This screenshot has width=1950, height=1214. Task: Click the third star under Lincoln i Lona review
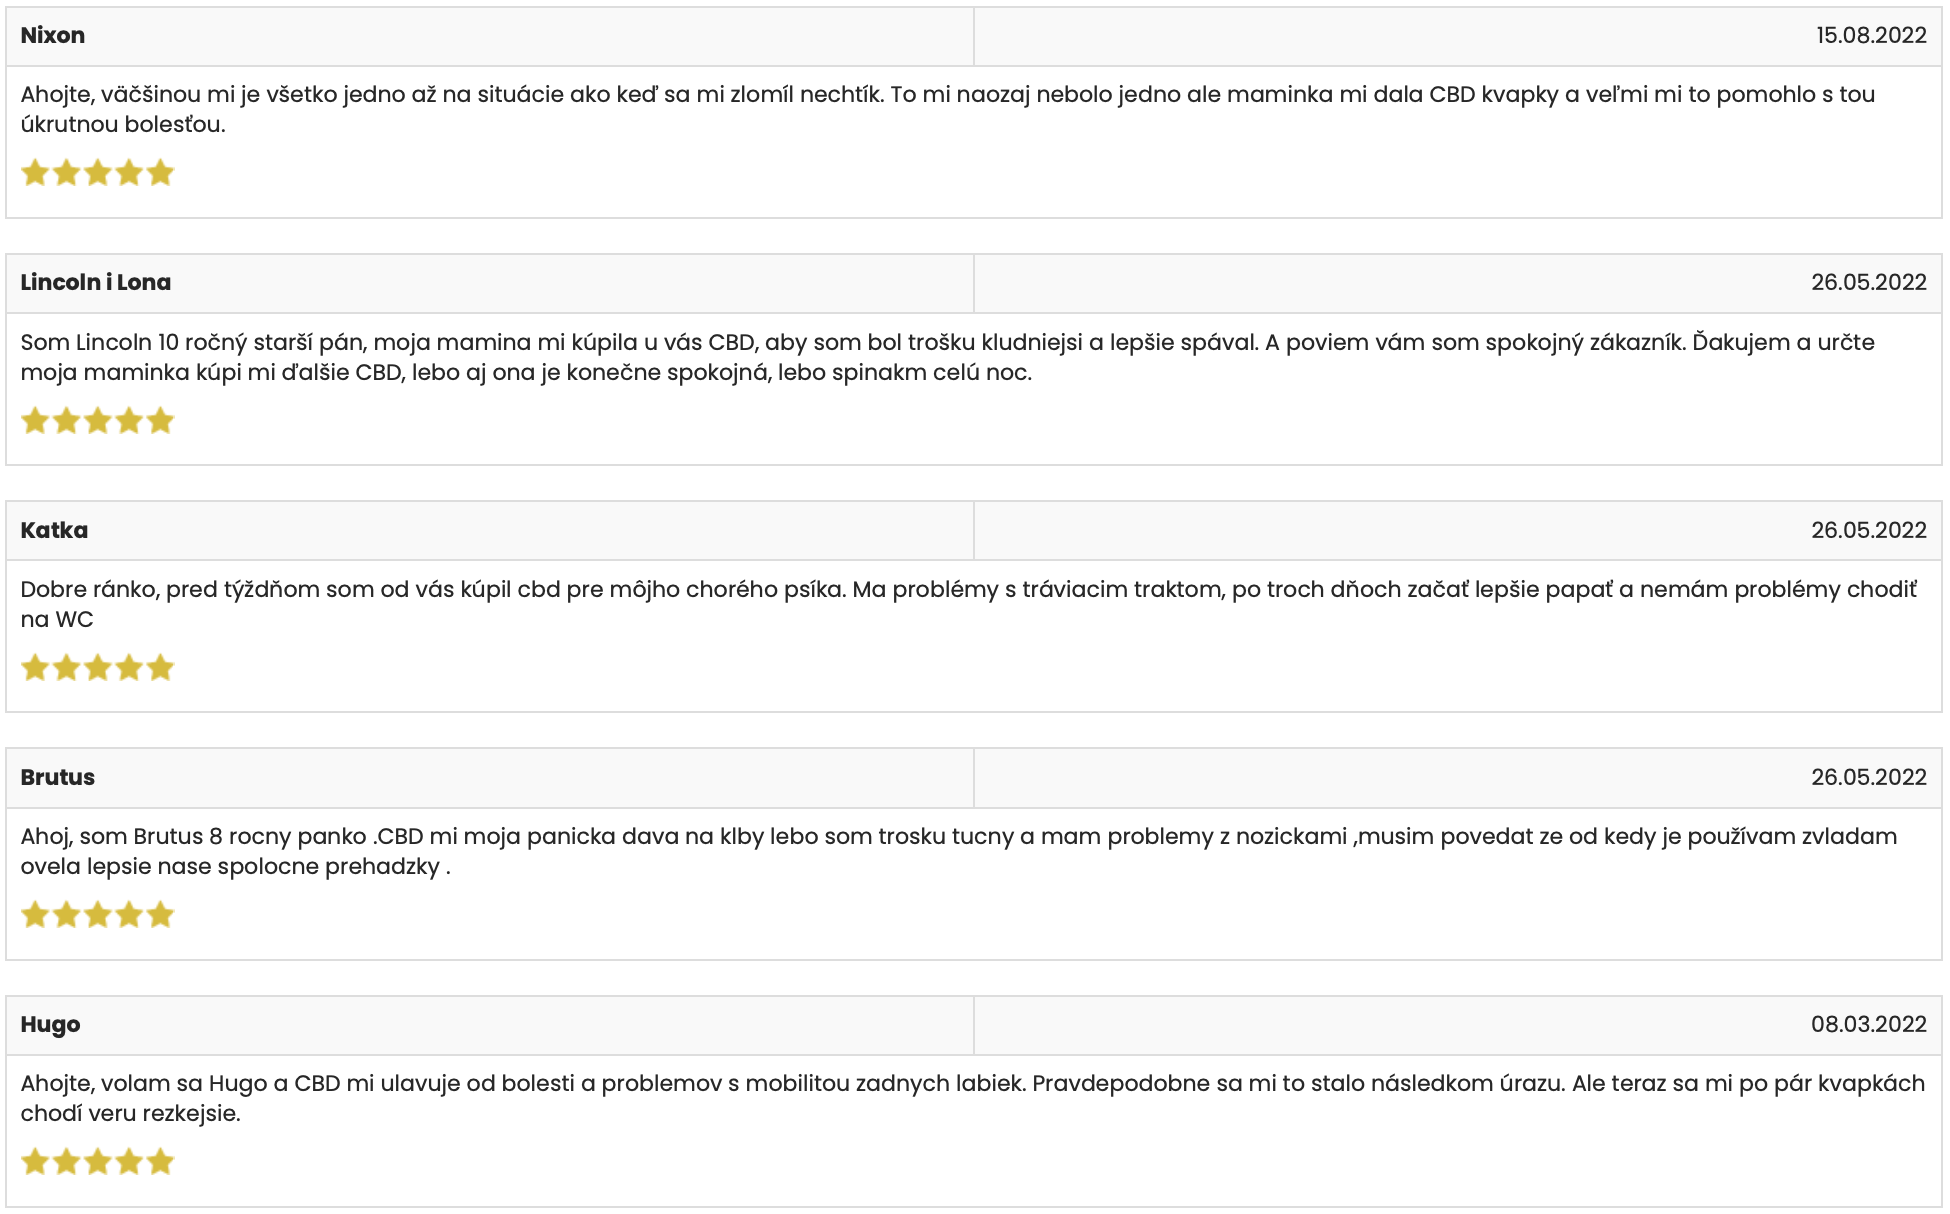[97, 420]
